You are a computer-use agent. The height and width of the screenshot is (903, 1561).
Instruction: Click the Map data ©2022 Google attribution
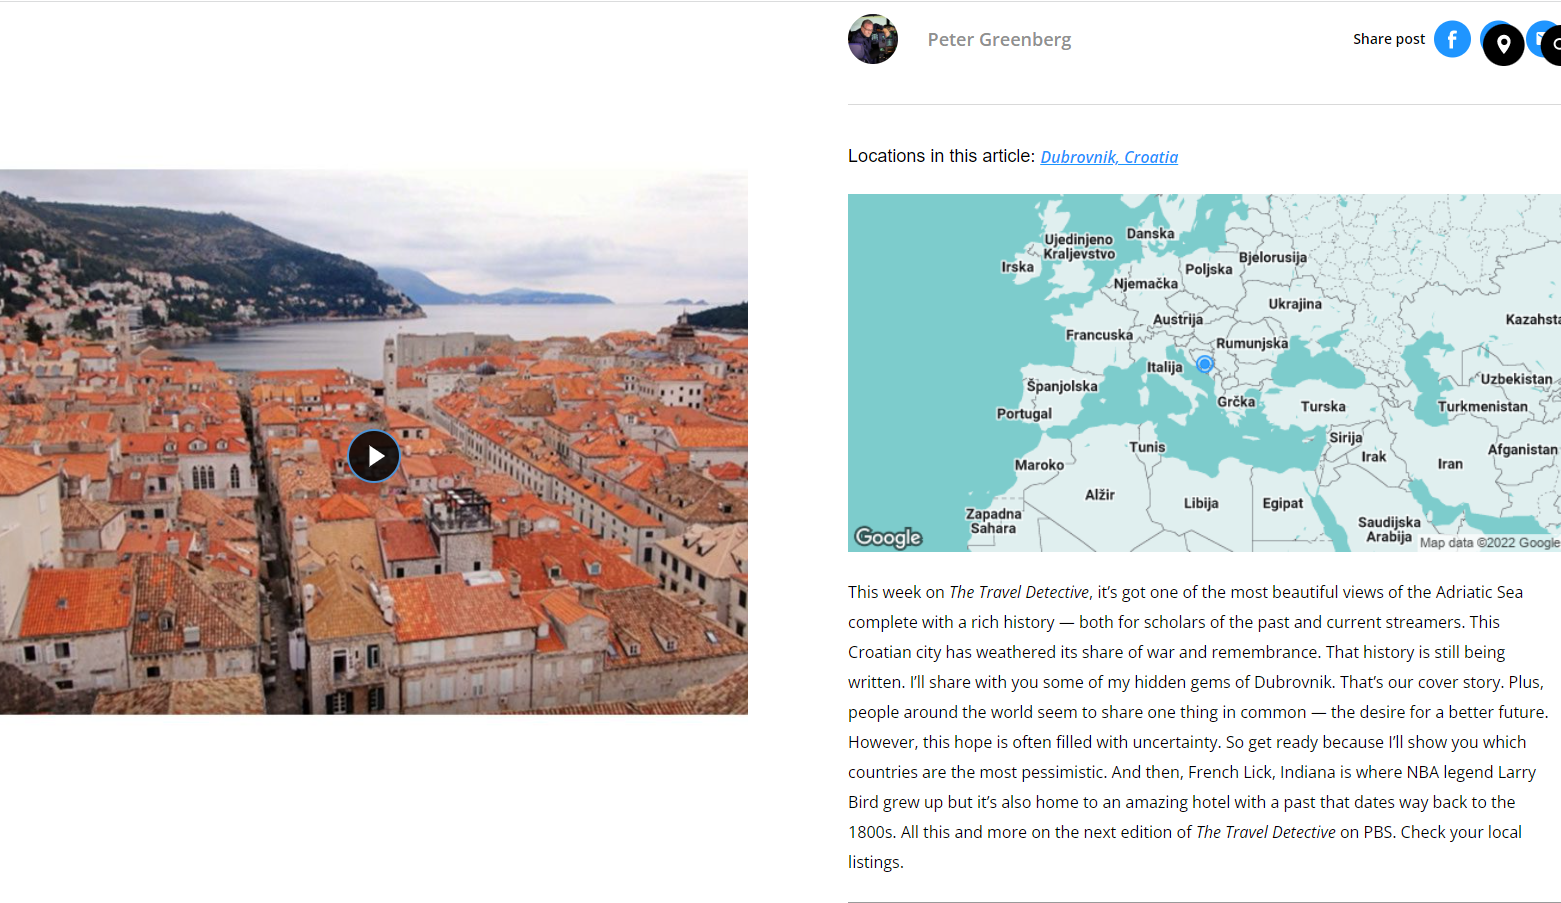1489,543
